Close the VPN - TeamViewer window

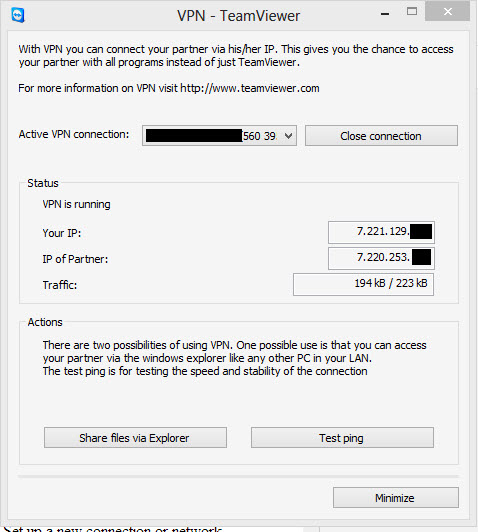tap(447, 12)
